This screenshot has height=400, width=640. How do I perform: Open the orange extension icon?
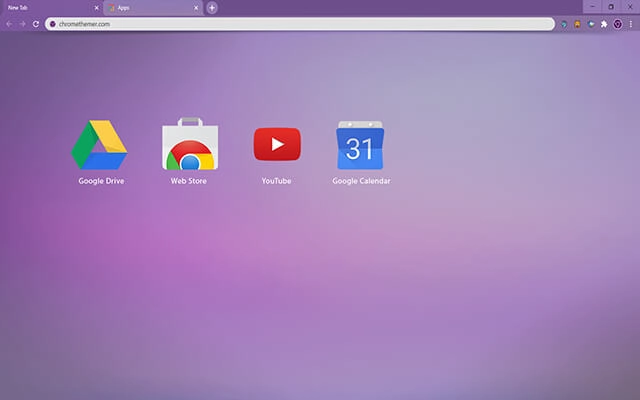click(x=577, y=24)
